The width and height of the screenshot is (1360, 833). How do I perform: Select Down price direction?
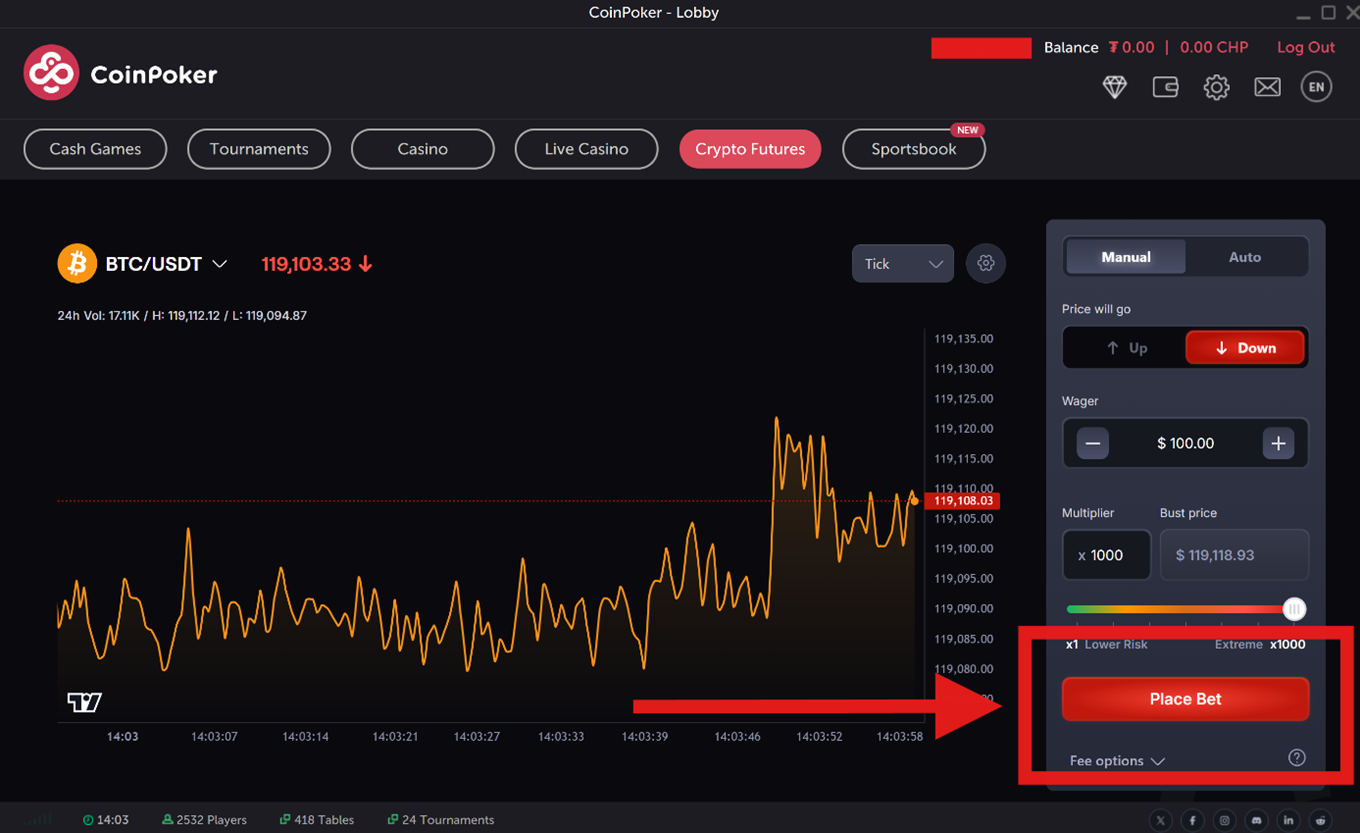tap(1245, 348)
